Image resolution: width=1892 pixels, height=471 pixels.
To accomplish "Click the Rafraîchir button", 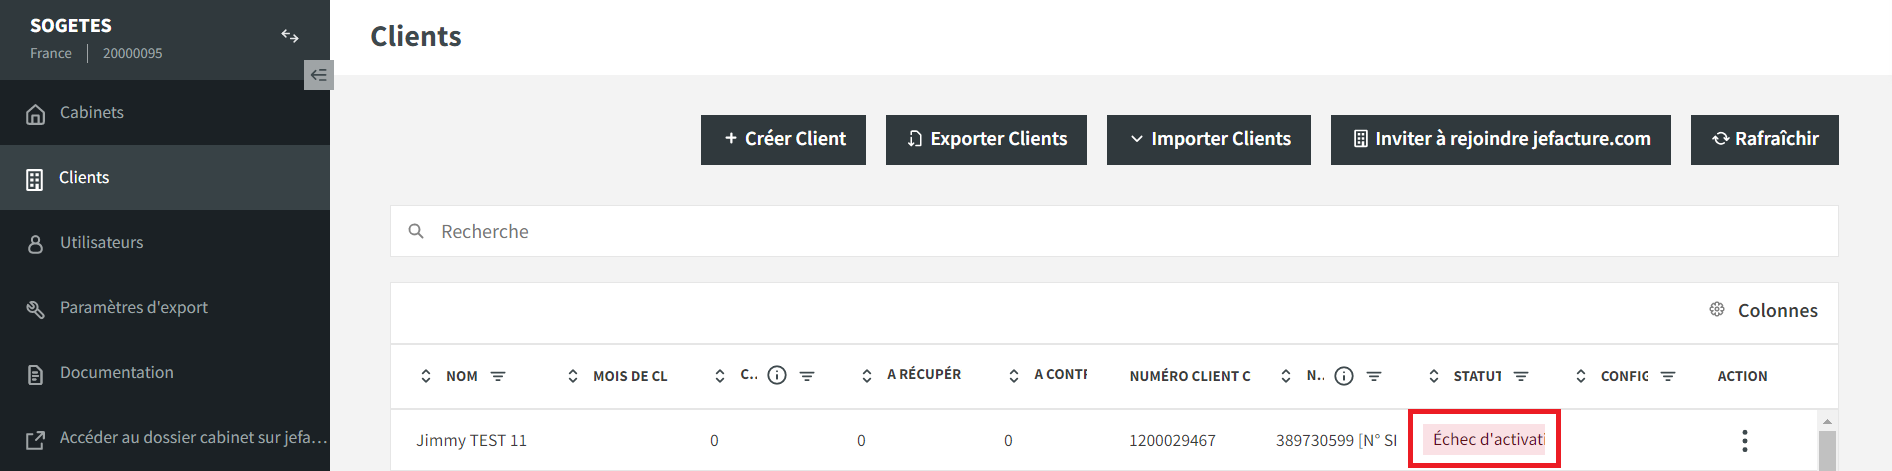I will click(1765, 140).
